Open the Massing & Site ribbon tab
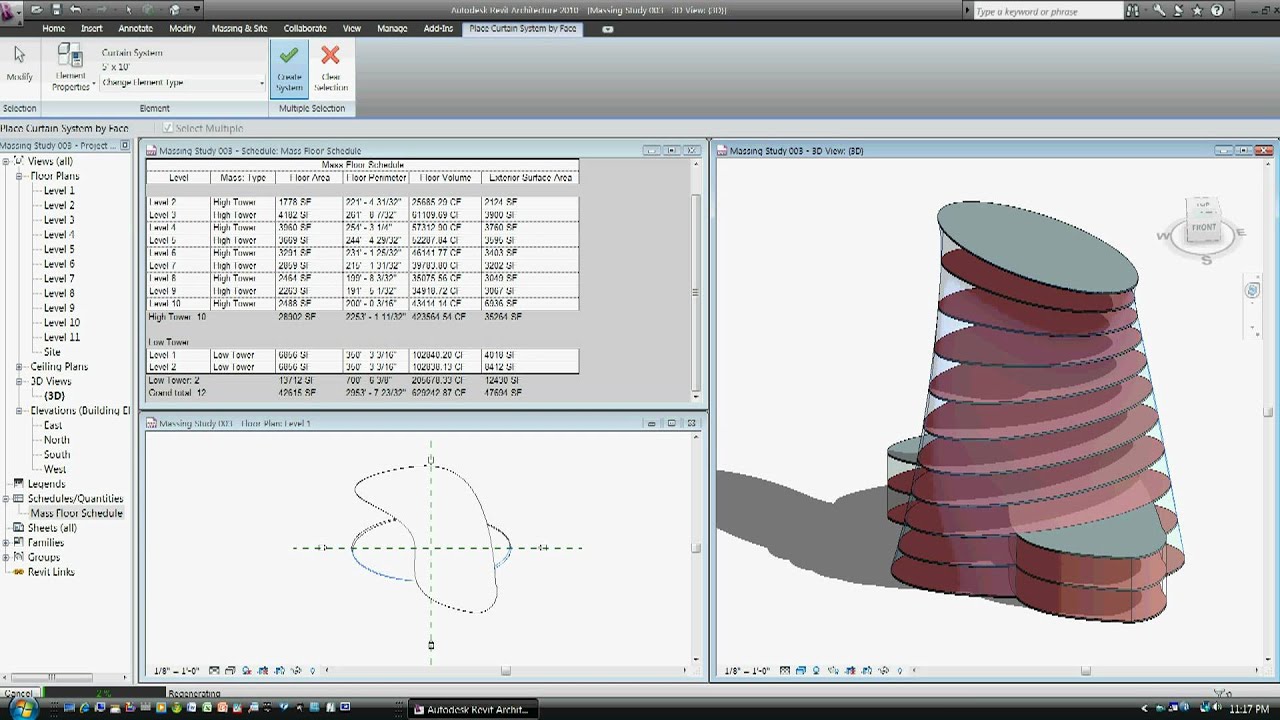Viewport: 1280px width, 720px height. (x=240, y=29)
